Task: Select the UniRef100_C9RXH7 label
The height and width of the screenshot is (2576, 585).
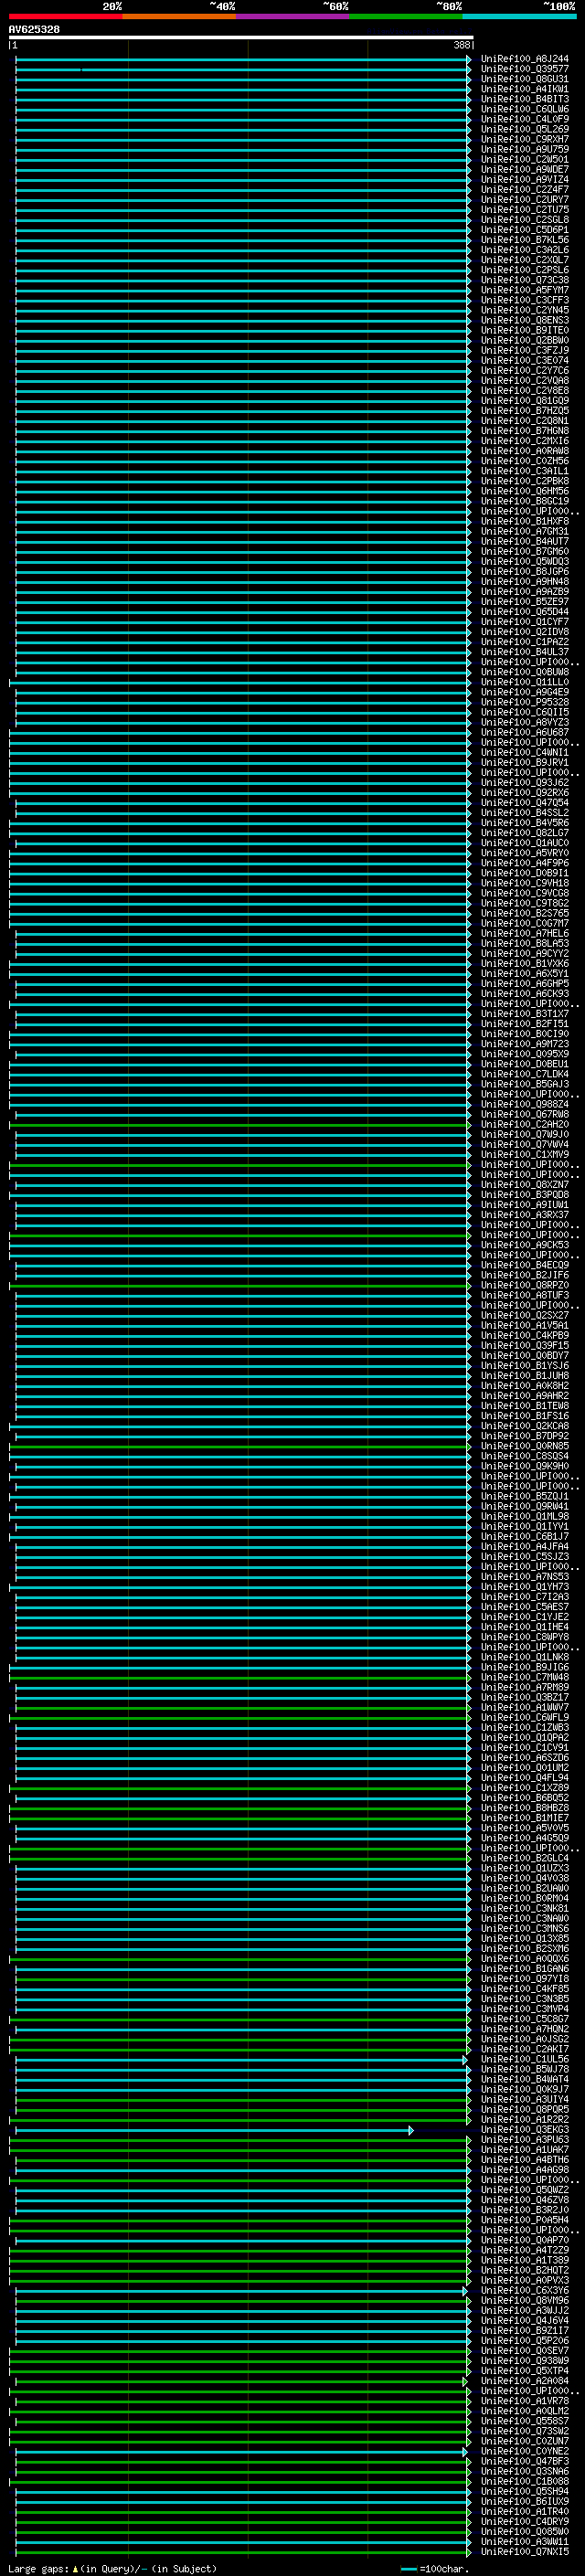Action: (x=524, y=139)
